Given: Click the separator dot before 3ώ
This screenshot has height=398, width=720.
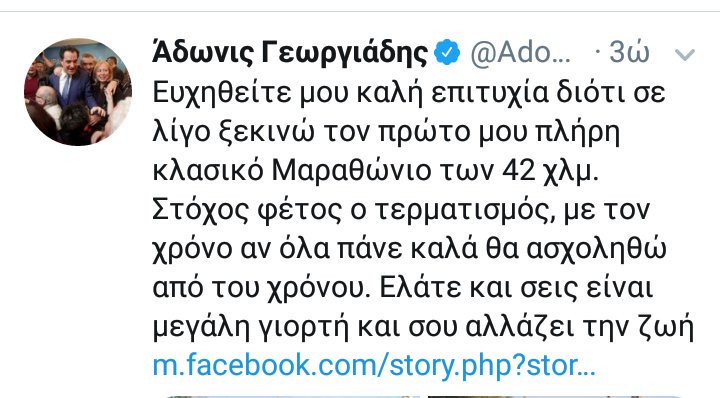Looking at the screenshot, I should click(x=597, y=52).
